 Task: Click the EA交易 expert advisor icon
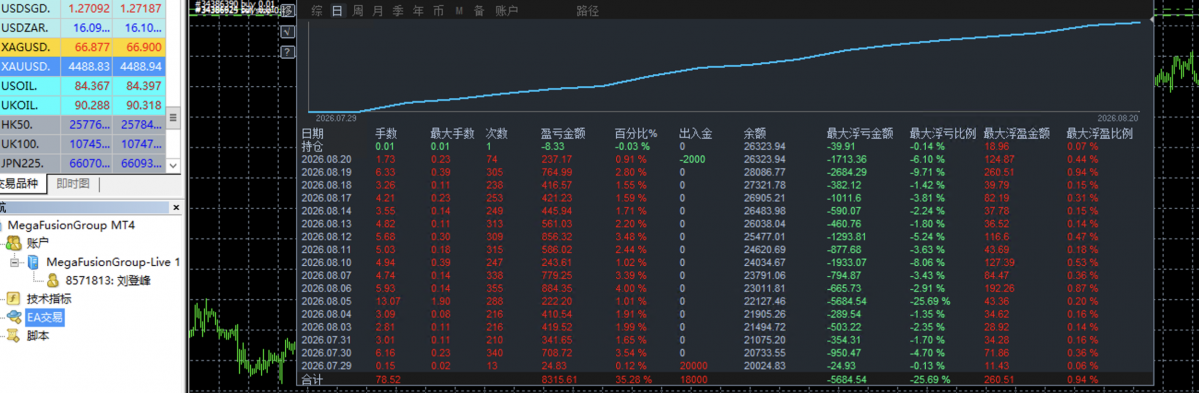(13, 317)
